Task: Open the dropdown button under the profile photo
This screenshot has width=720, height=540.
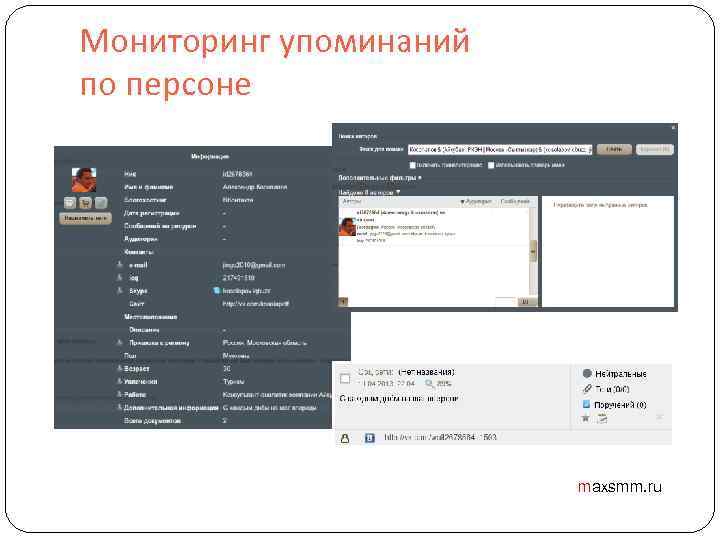Action: click(x=85, y=218)
